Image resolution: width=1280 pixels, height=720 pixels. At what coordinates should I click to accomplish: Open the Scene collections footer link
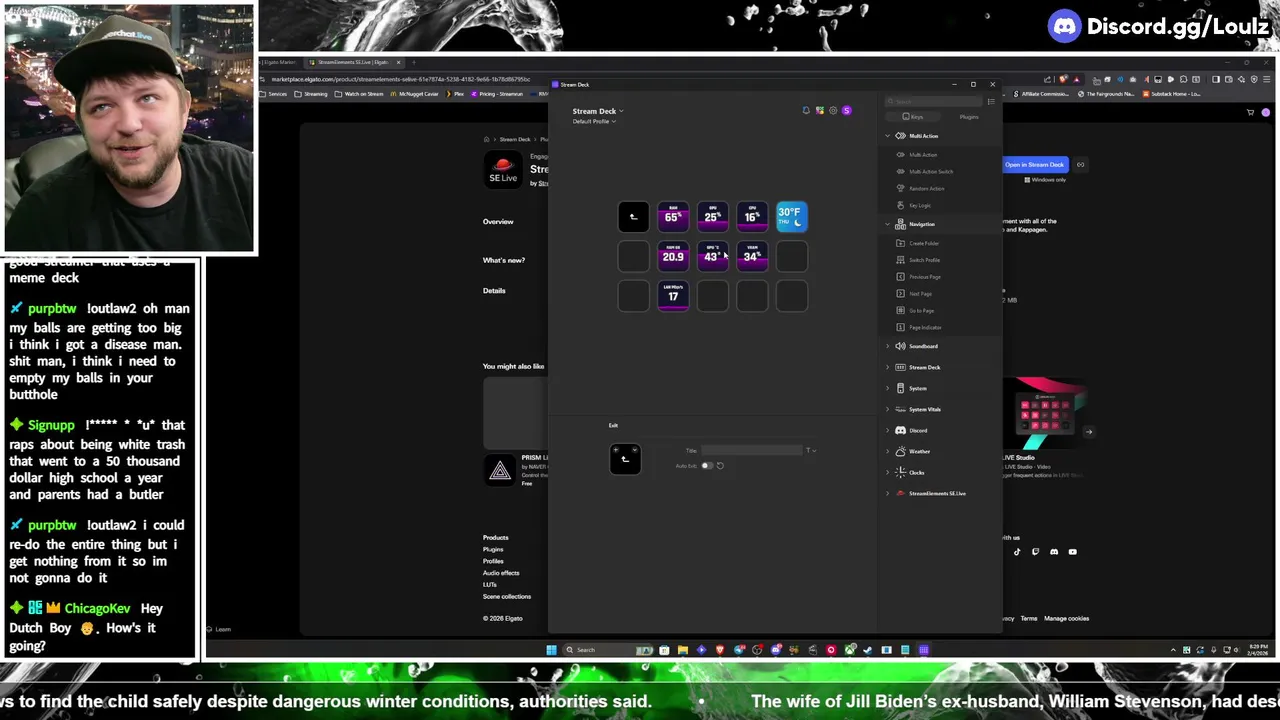pos(507,596)
